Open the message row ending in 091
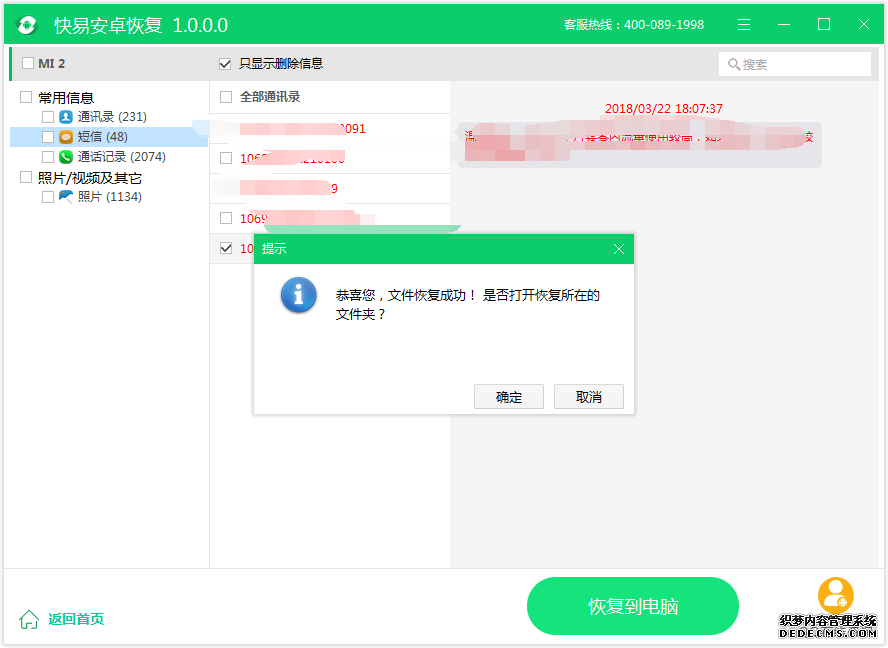This screenshot has height=648, width=888. coord(330,129)
